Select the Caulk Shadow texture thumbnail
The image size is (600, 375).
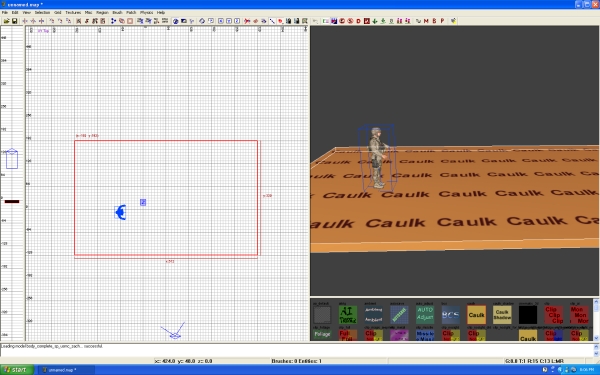(502, 315)
